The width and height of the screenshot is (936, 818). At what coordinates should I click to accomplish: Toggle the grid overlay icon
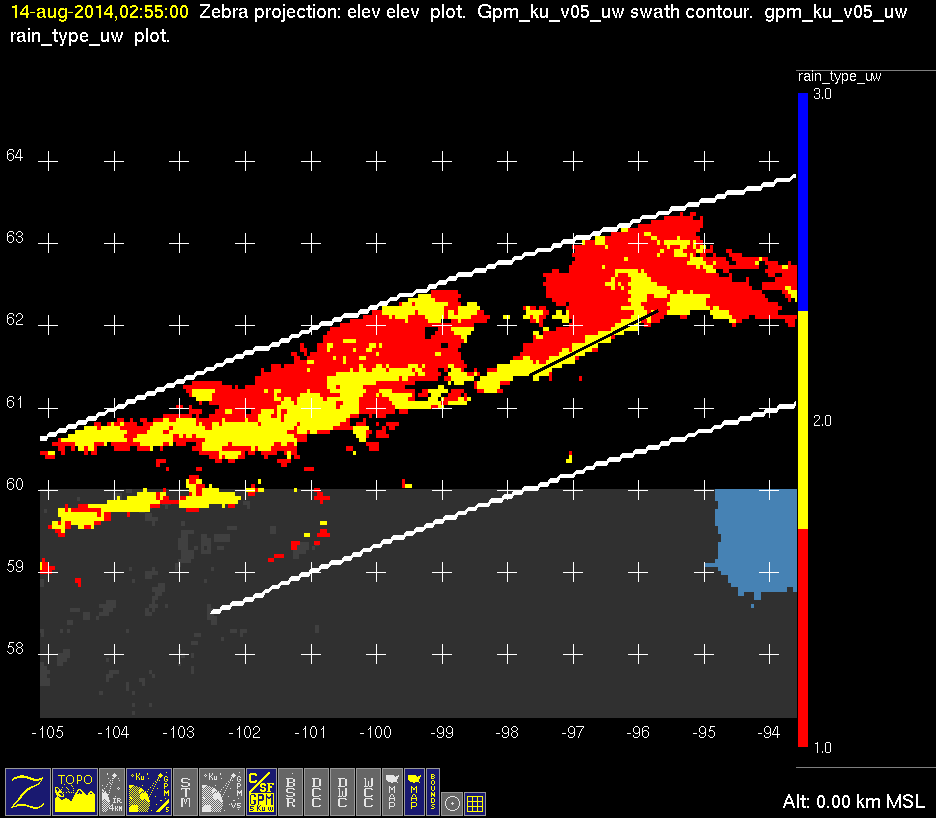475,802
